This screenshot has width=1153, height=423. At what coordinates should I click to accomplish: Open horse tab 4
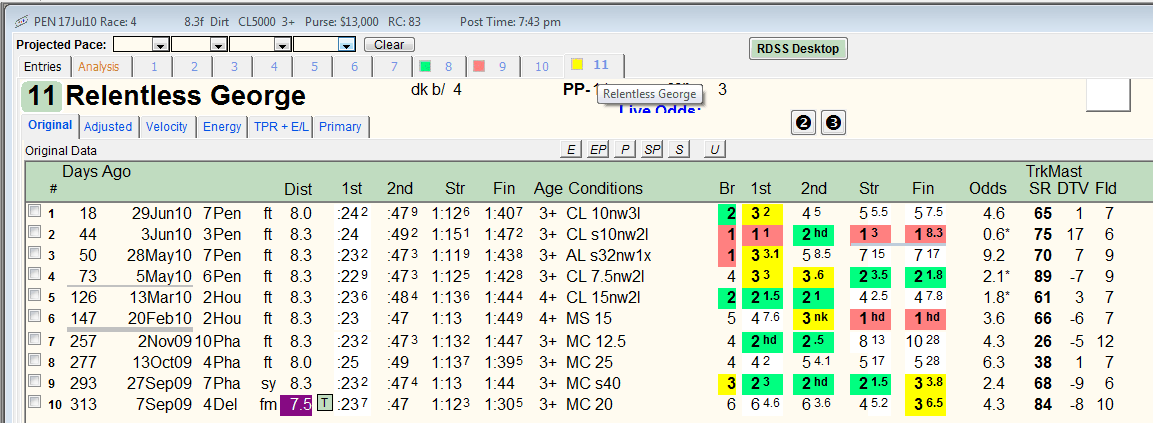click(x=274, y=66)
